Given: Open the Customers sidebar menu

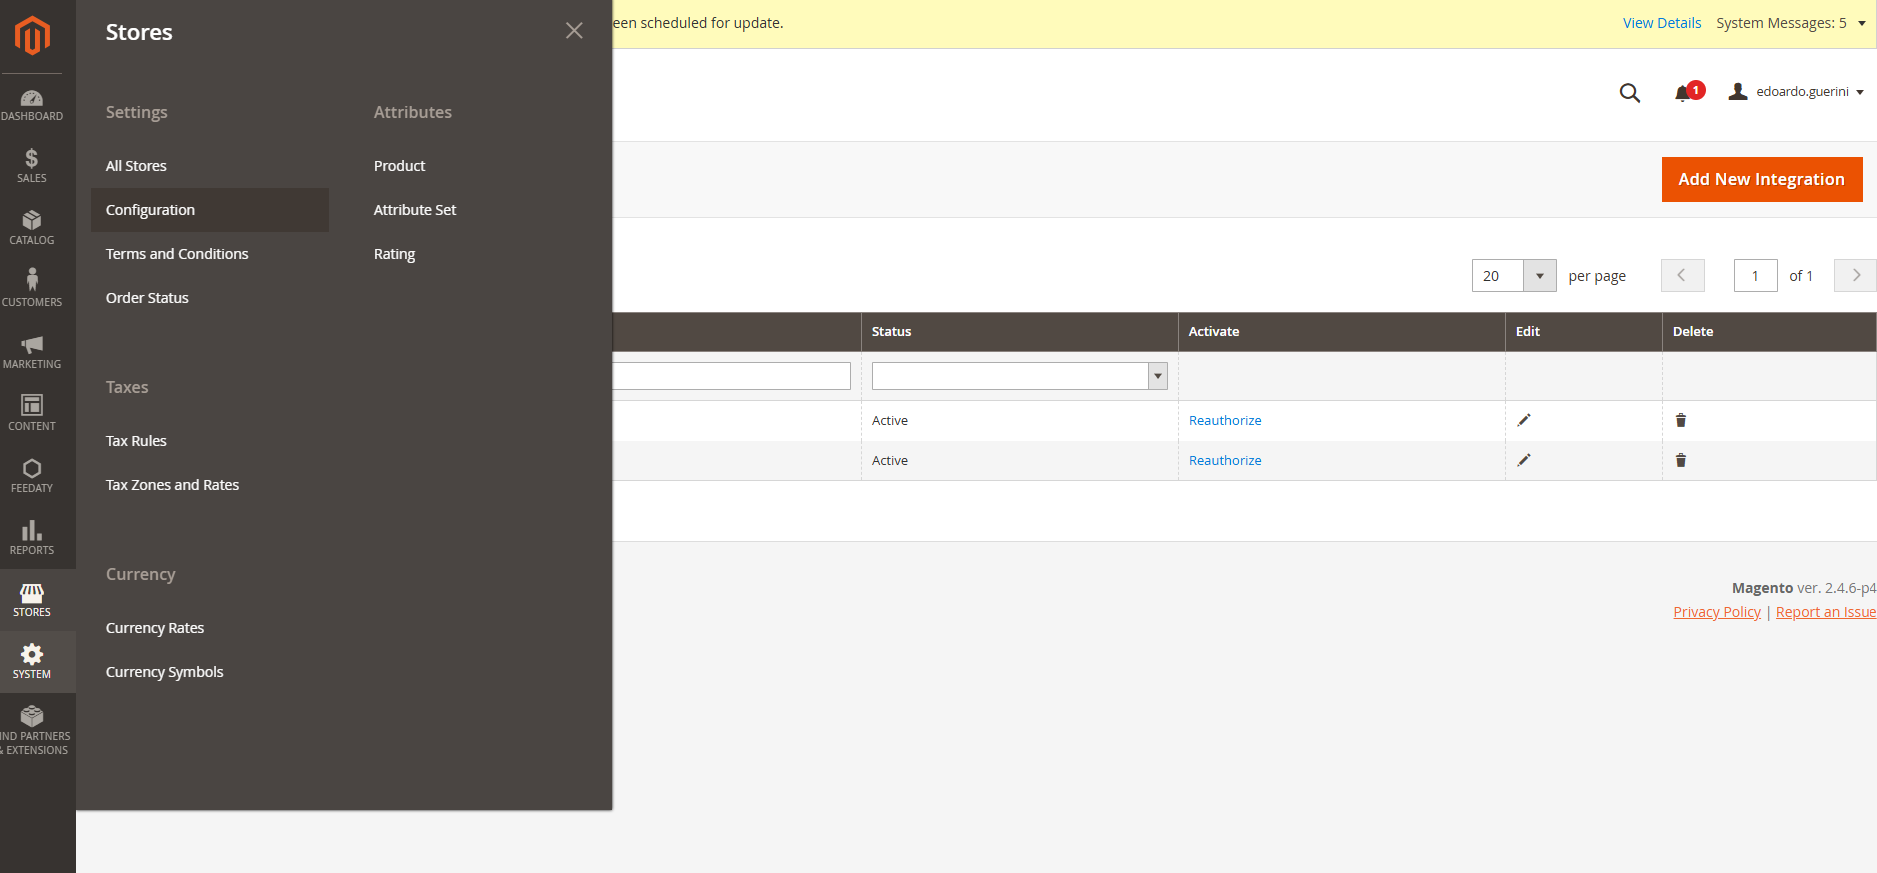Looking at the screenshot, I should 32,290.
